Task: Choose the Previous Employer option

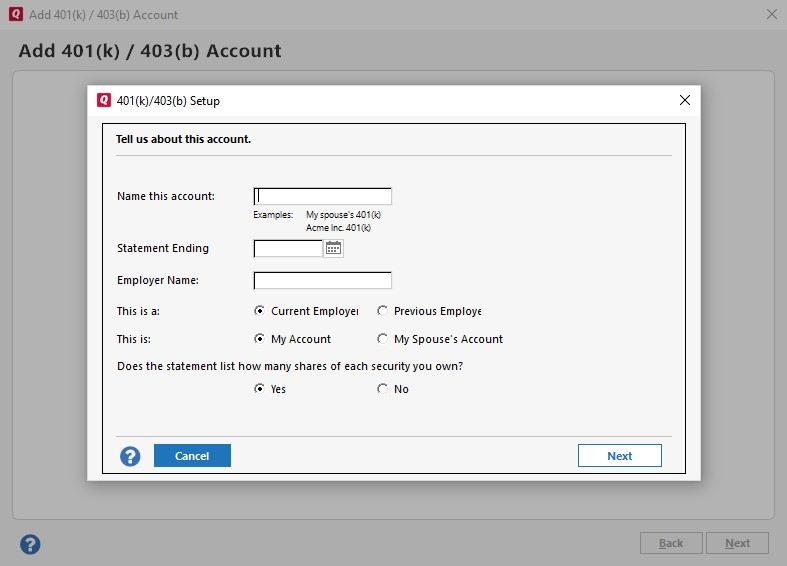Action: [x=382, y=311]
